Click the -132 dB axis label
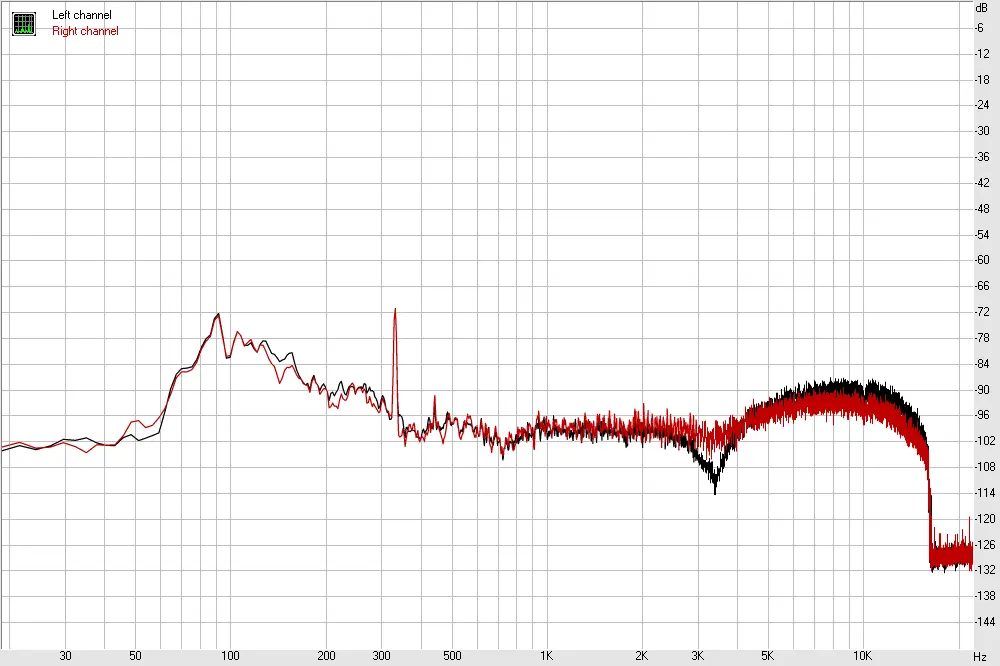 point(985,569)
